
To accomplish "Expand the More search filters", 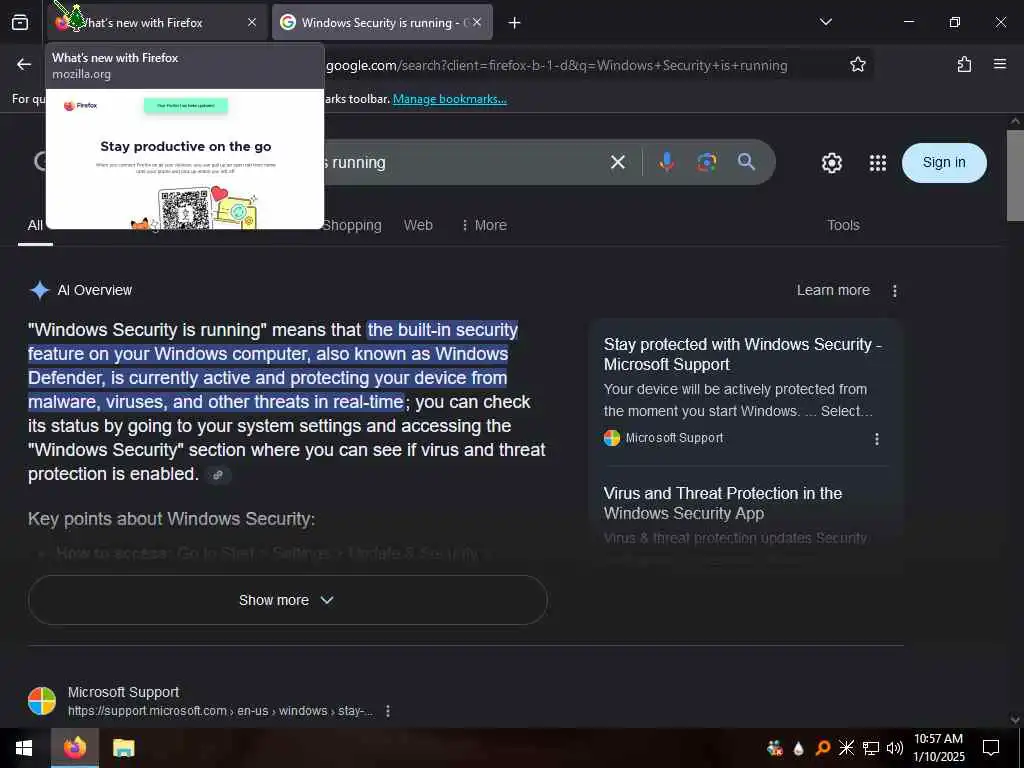I will (x=484, y=225).
